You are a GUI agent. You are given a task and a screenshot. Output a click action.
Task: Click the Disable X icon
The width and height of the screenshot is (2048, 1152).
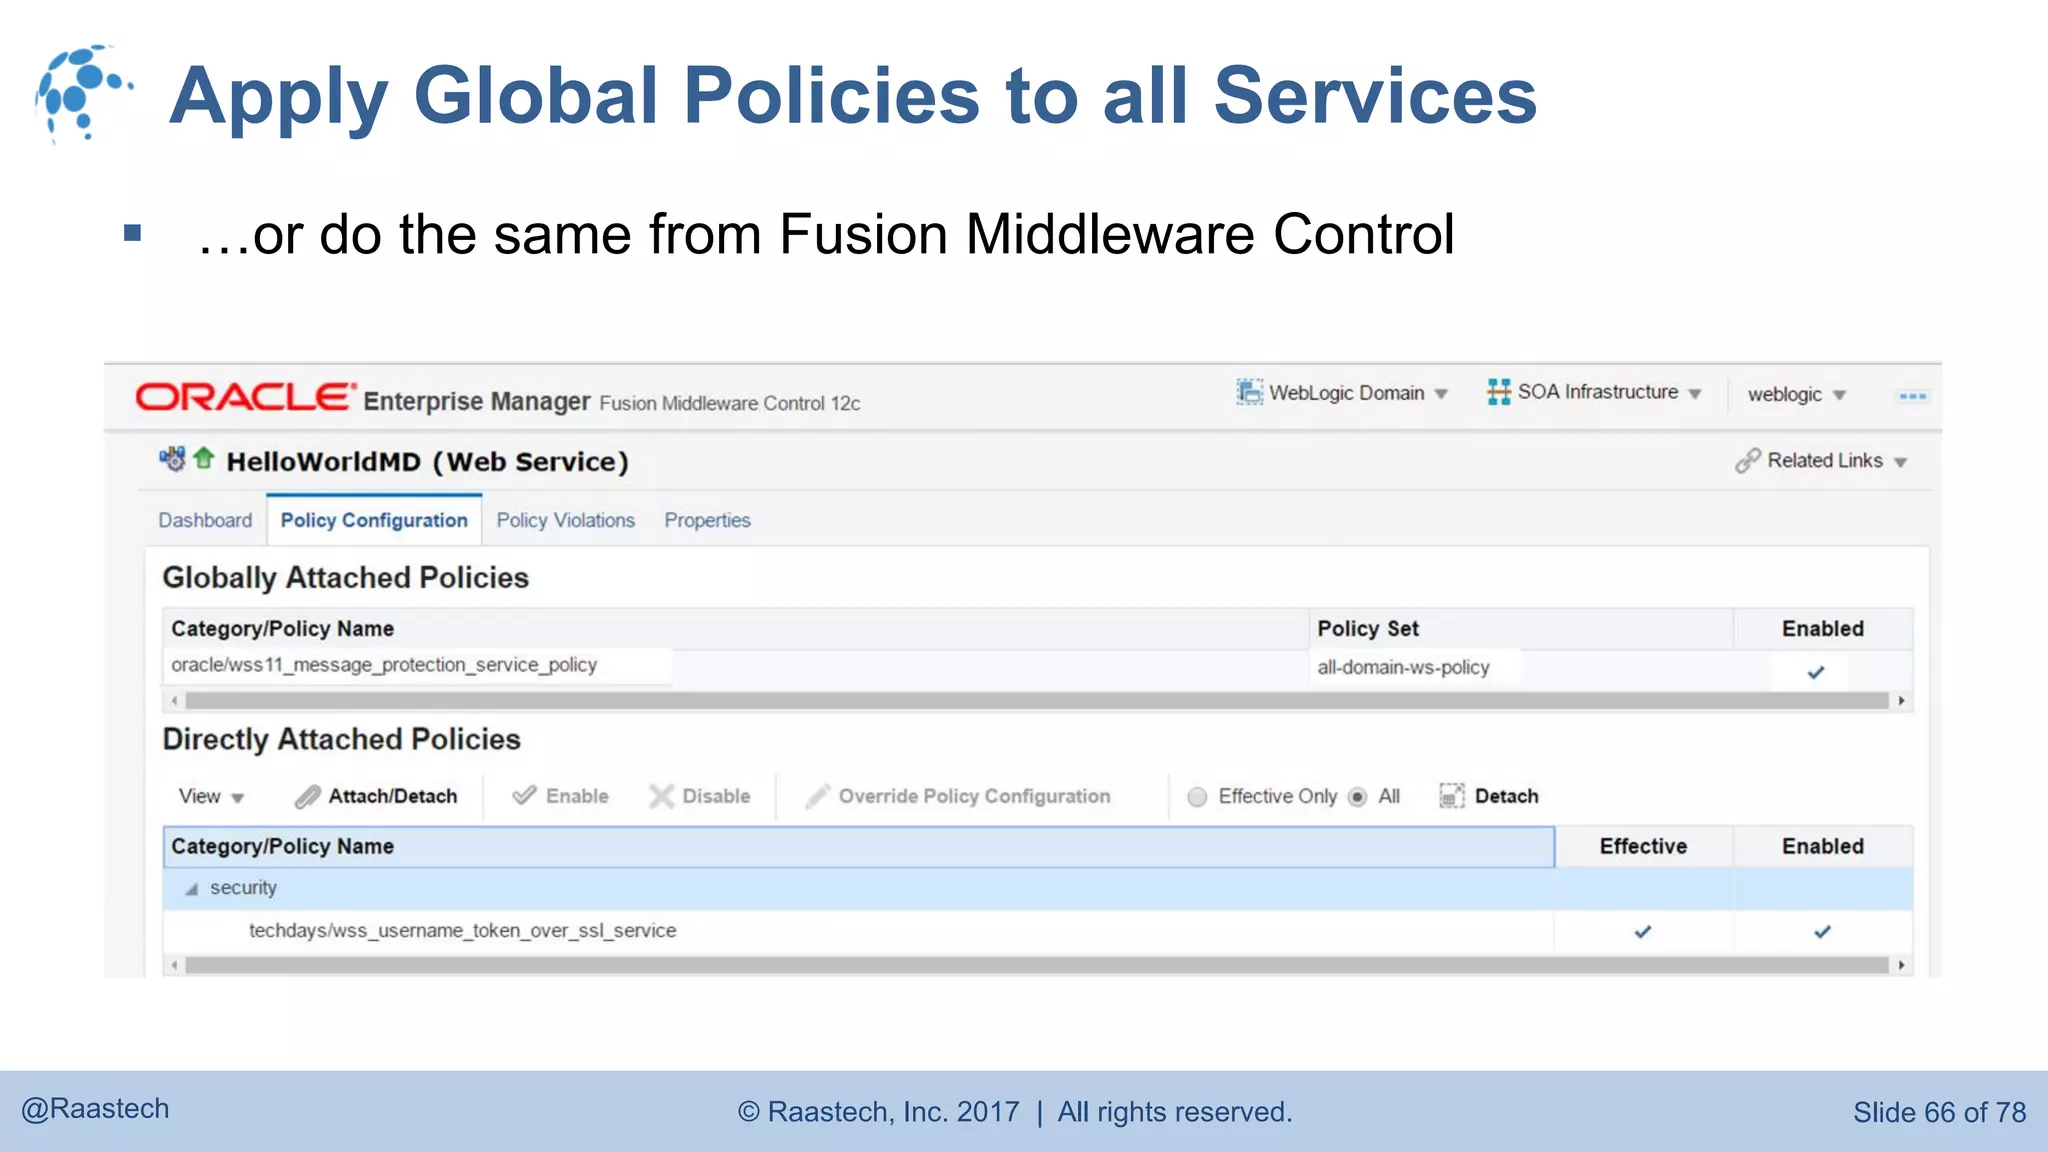click(x=661, y=796)
